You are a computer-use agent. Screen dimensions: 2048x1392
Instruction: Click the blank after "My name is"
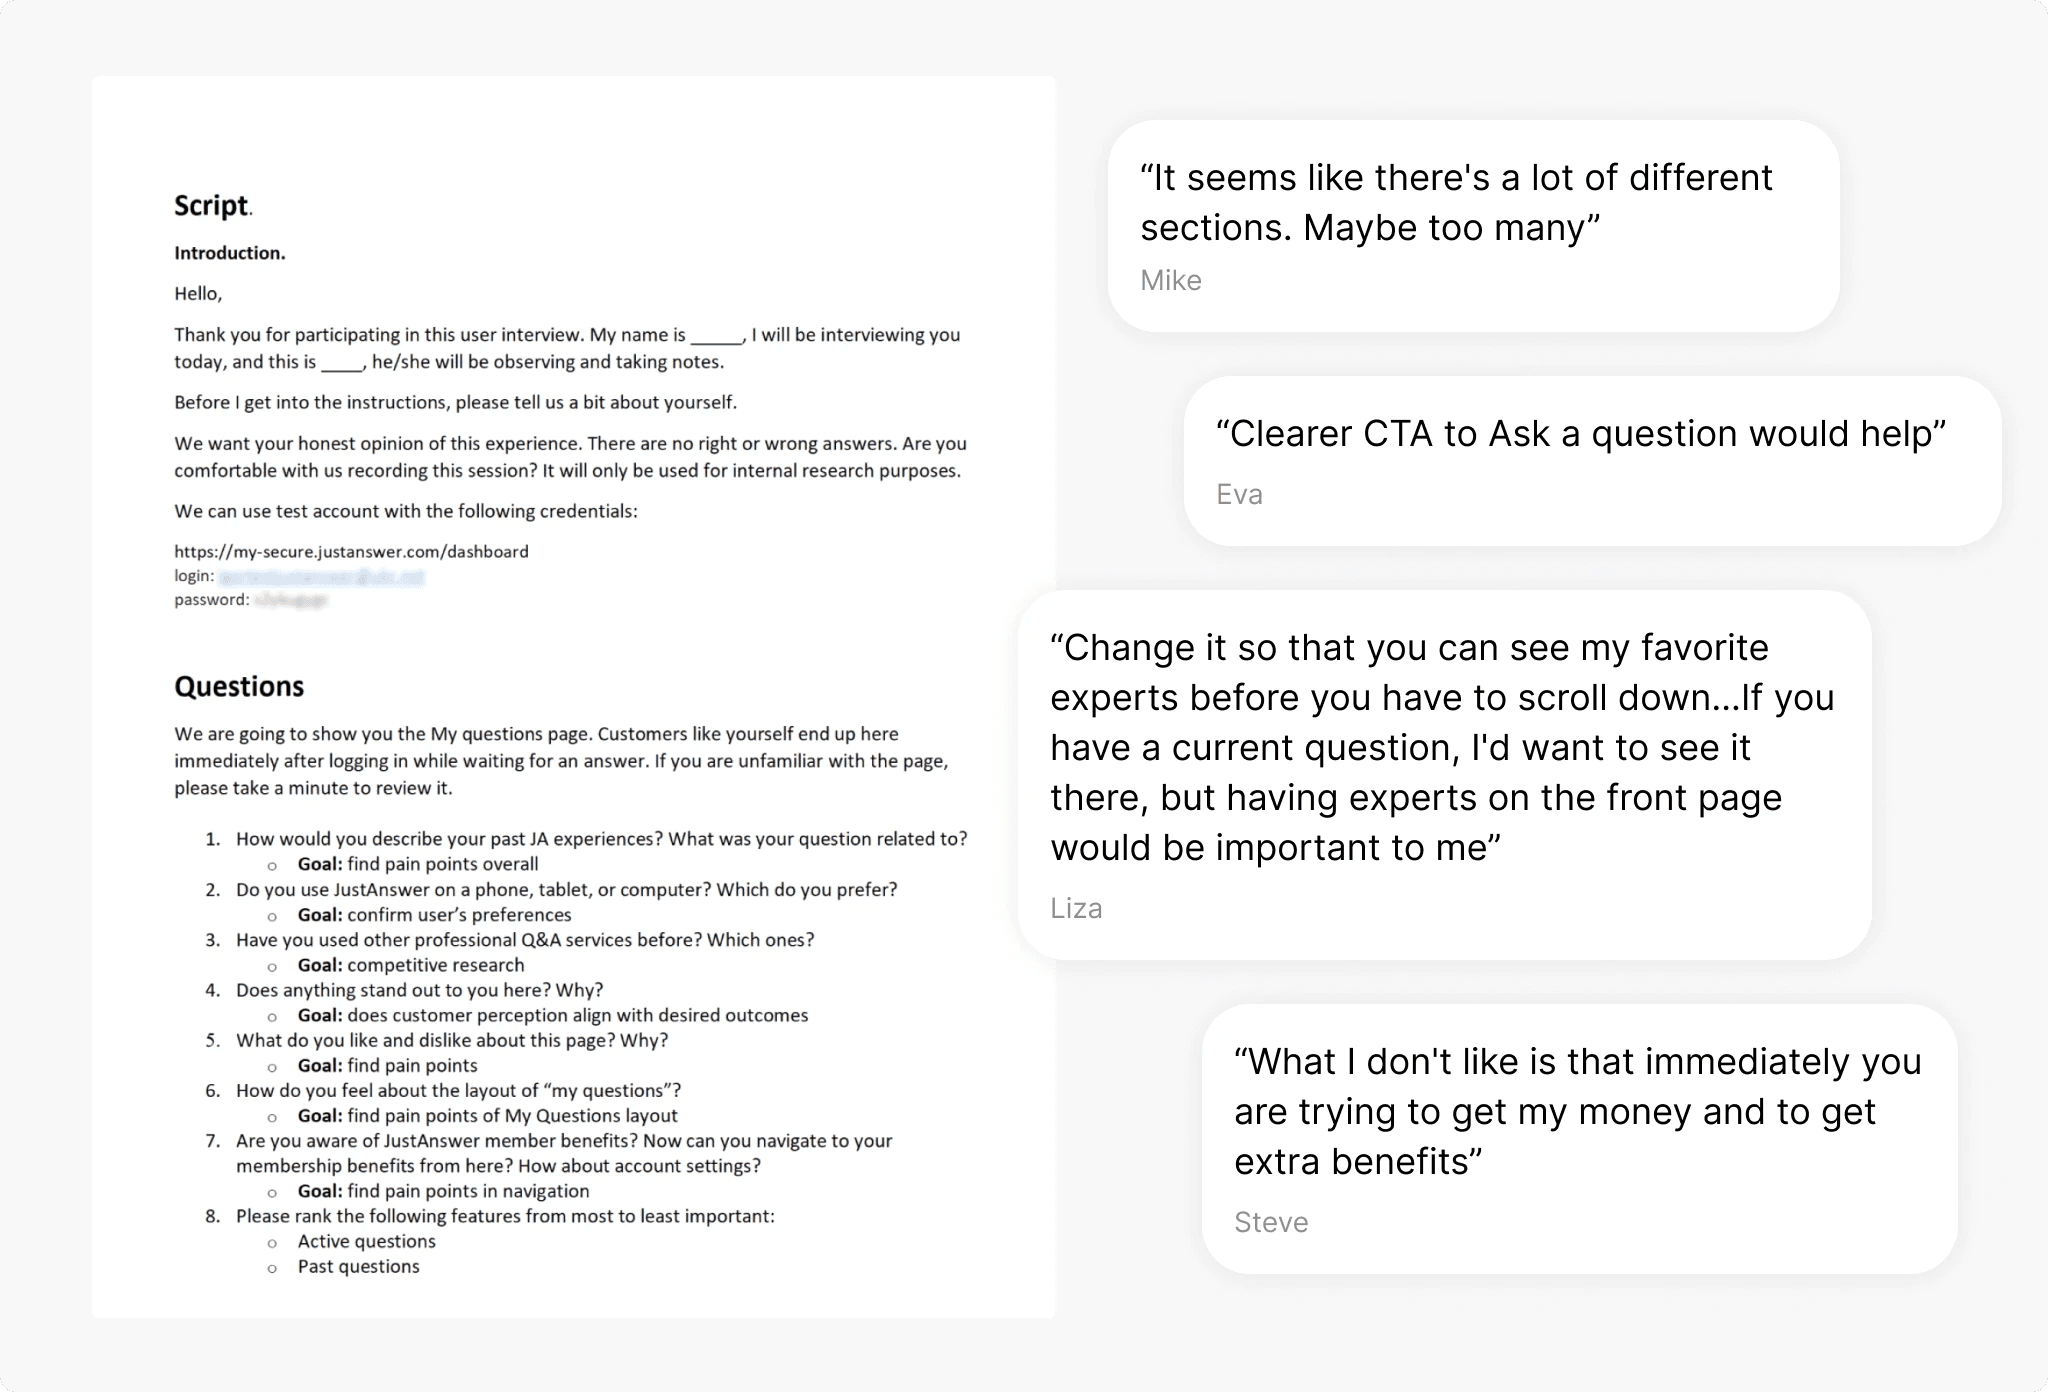tap(717, 336)
